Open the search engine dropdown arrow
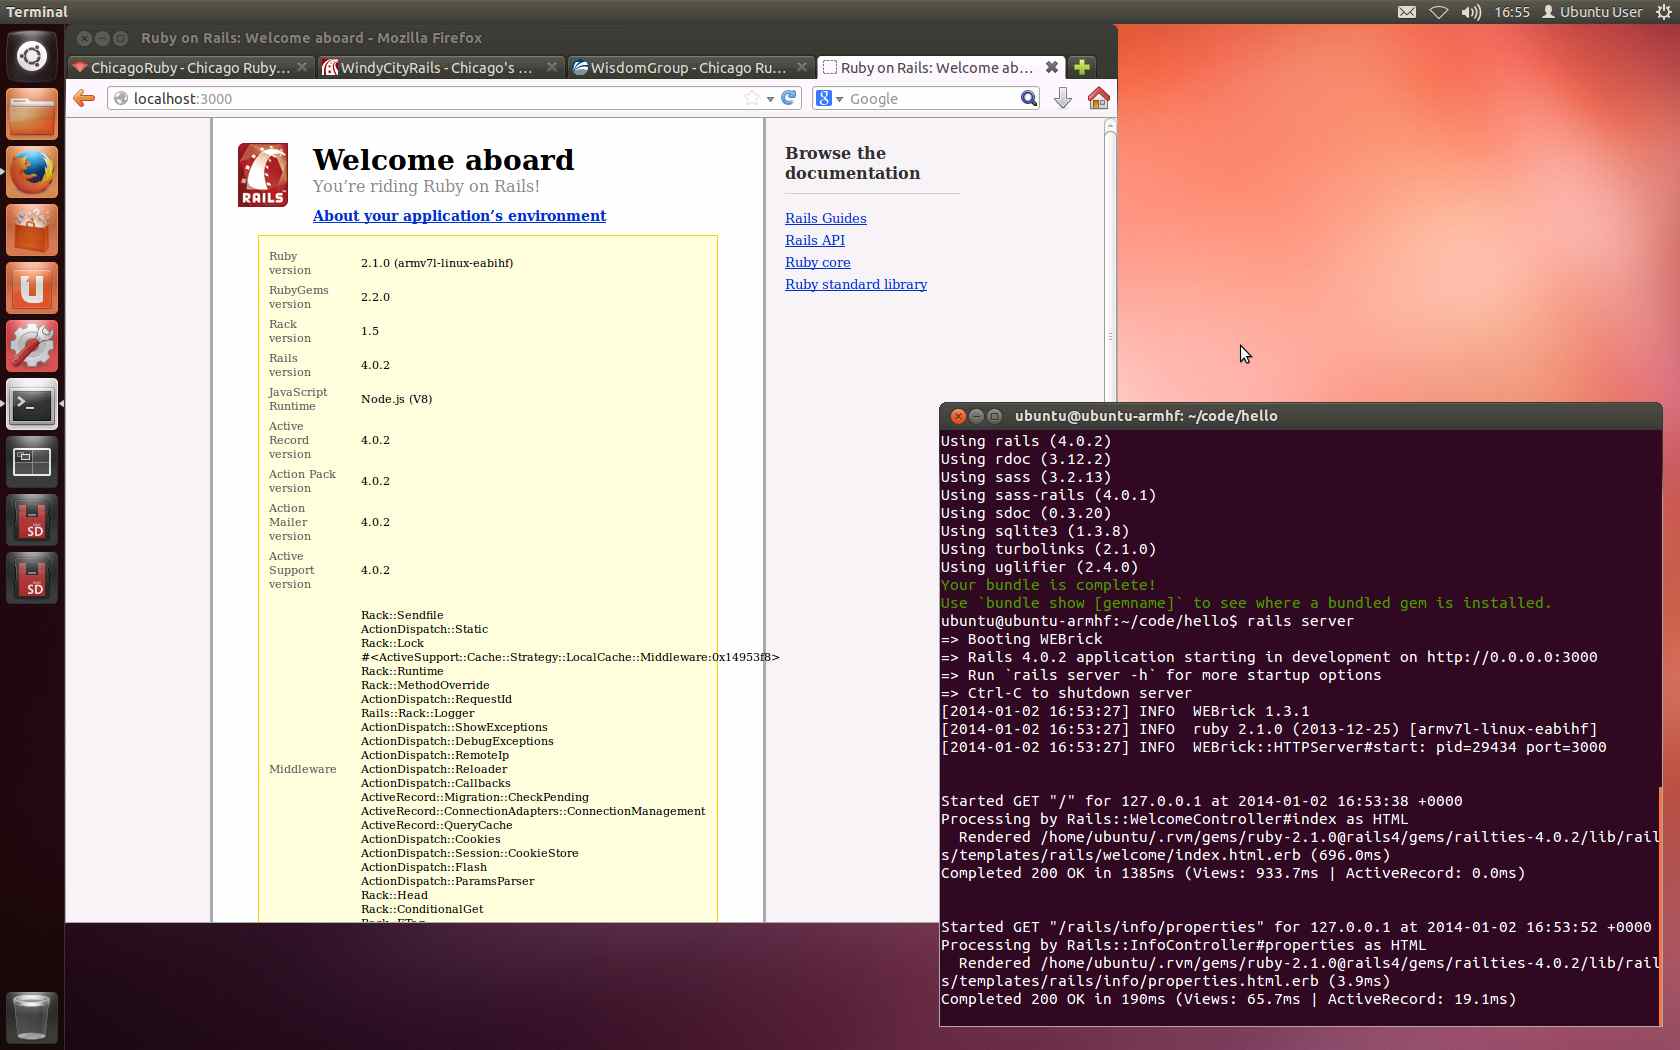This screenshot has height=1050, width=1680. pyautogui.click(x=840, y=99)
